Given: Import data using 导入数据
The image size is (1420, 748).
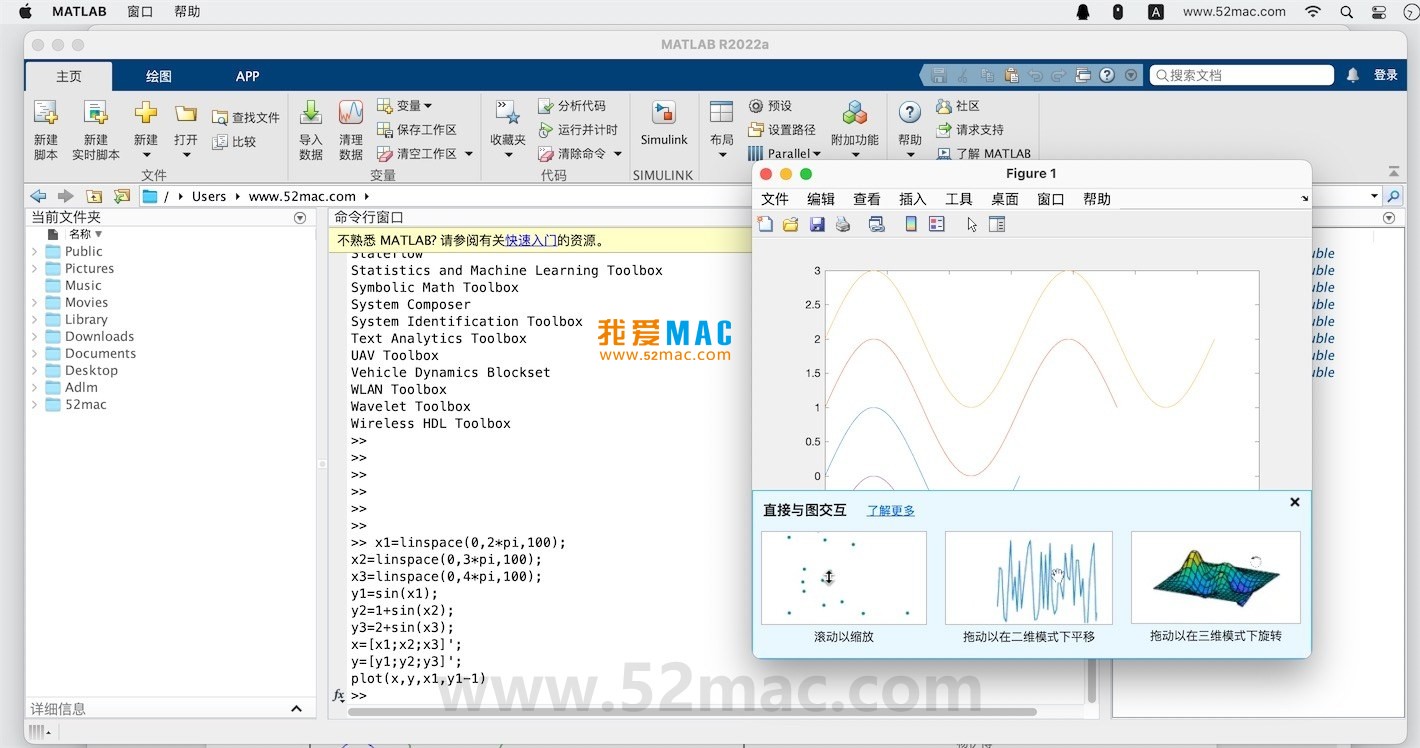Looking at the screenshot, I should 311,130.
